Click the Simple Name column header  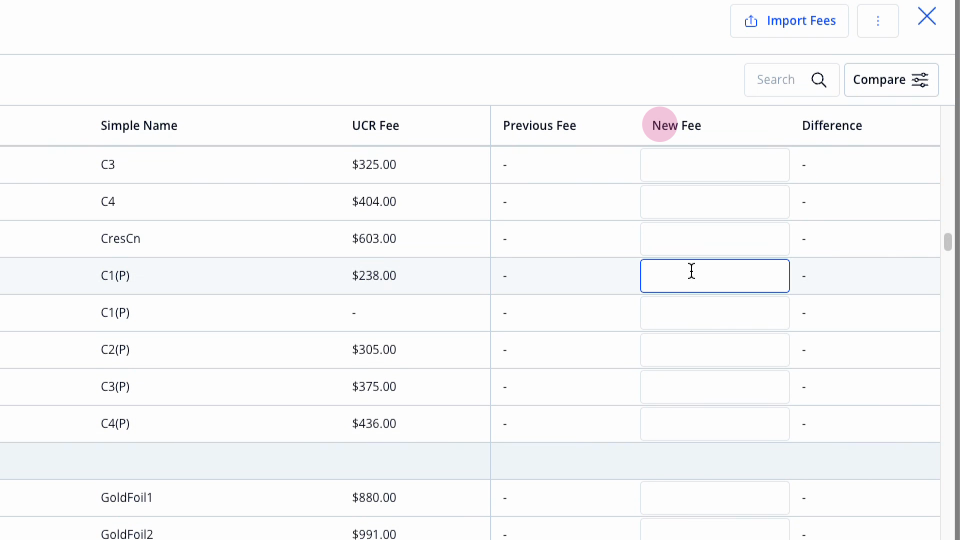[x=139, y=126]
